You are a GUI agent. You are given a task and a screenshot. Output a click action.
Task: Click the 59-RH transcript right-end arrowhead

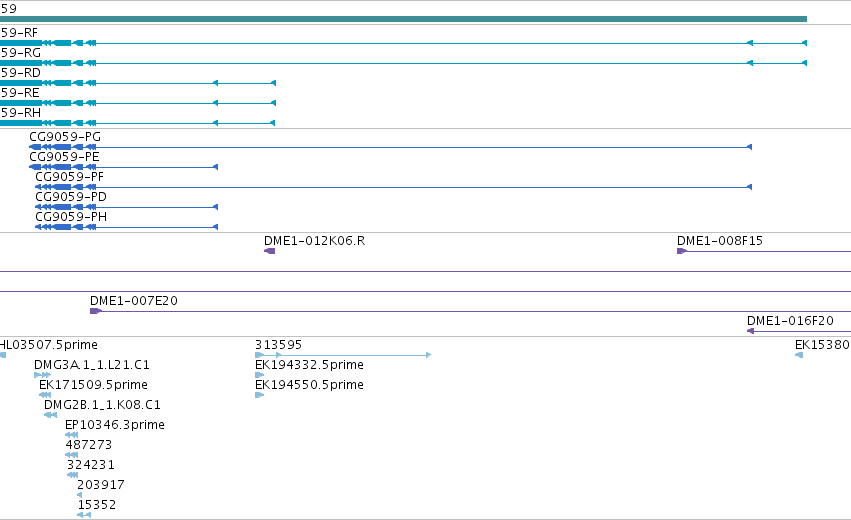[273, 123]
